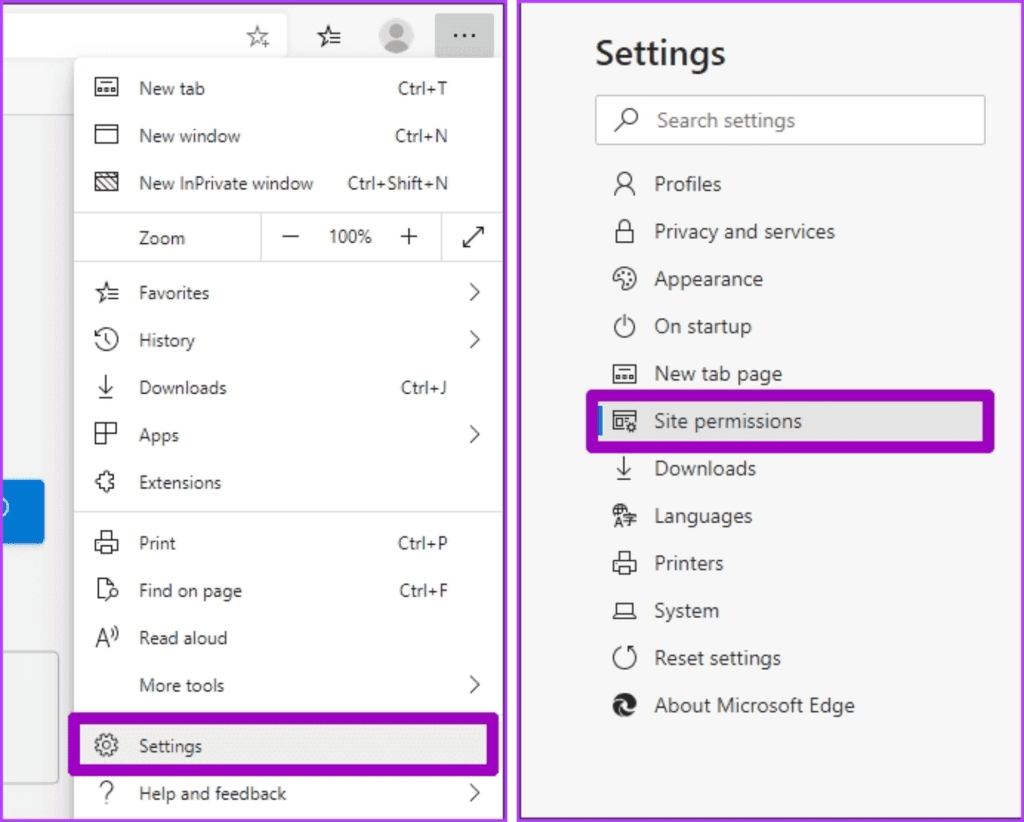
Task: Open the Settings and more ellipsis menu
Action: pyautogui.click(x=464, y=35)
